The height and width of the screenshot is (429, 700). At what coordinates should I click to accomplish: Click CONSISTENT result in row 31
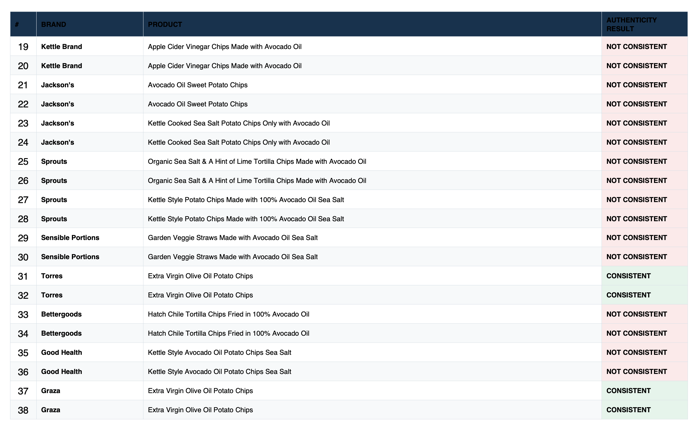(x=628, y=276)
